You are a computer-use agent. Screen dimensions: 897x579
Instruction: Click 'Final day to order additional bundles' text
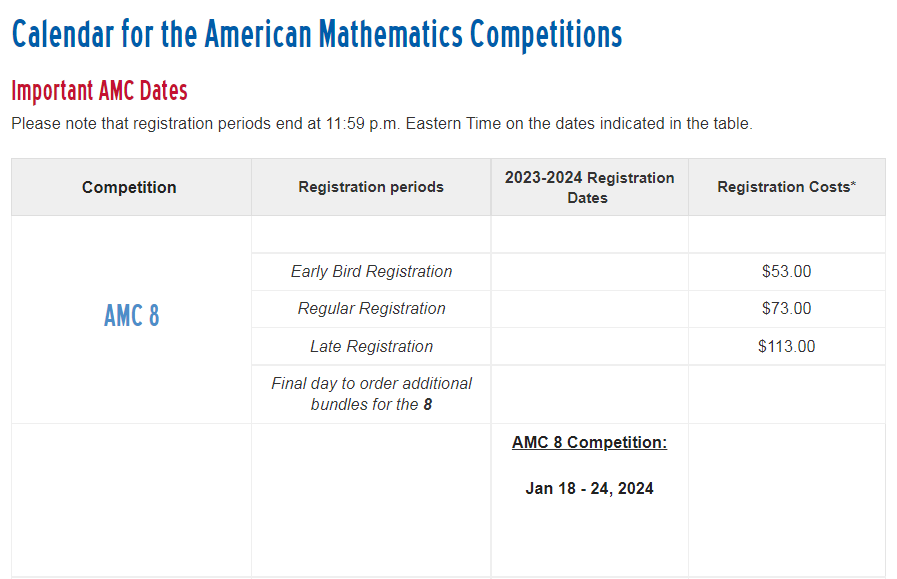click(x=371, y=394)
